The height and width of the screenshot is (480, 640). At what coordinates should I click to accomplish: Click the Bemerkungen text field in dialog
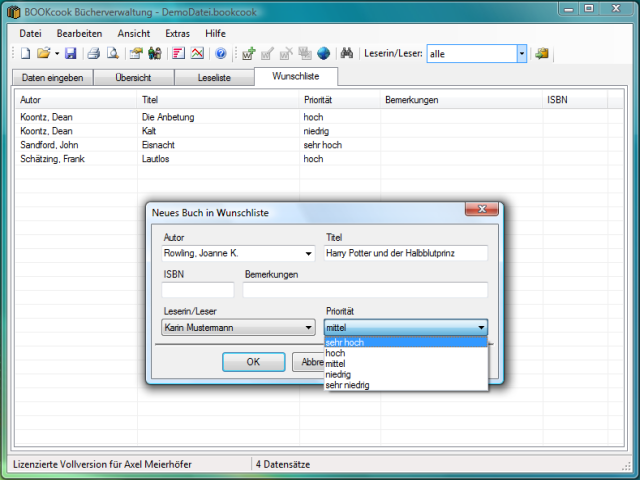tap(365, 291)
